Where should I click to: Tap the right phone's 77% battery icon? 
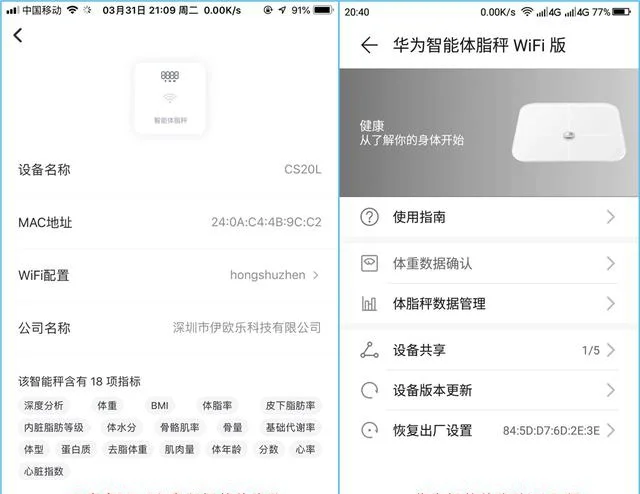[x=621, y=12]
